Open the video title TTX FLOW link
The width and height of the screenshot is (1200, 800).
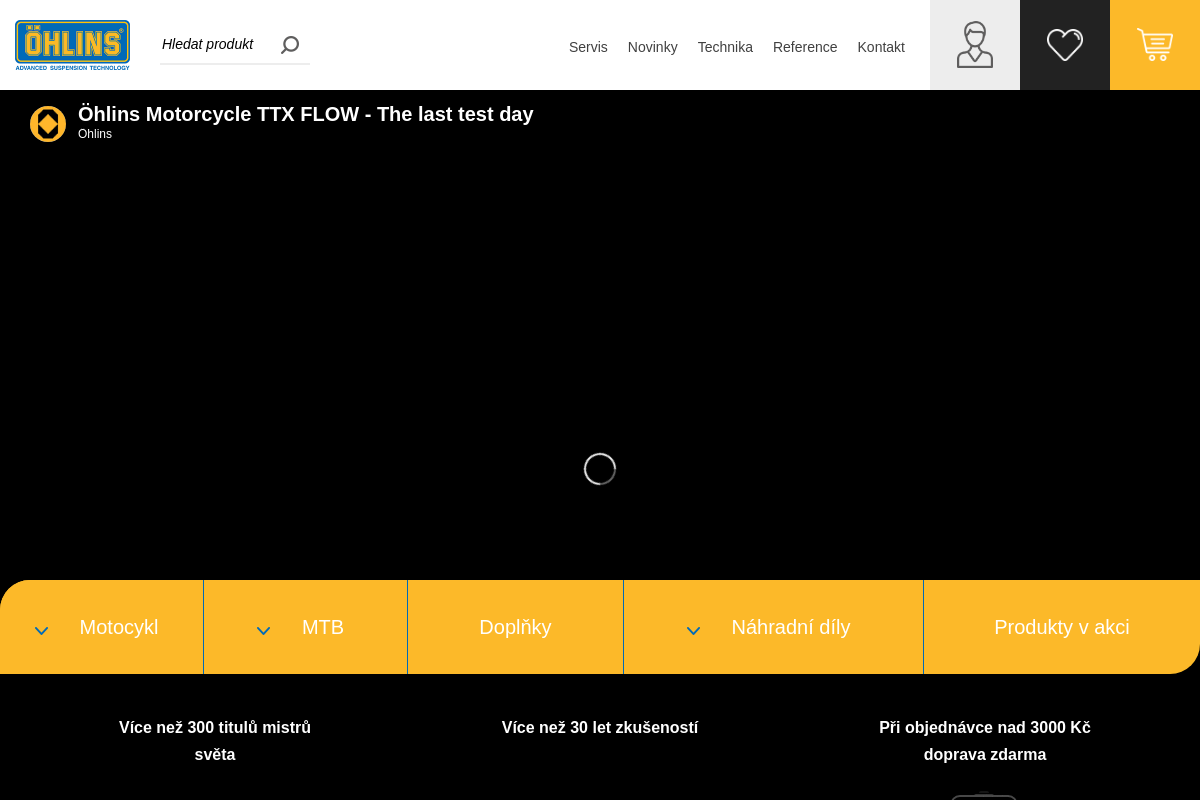pyautogui.click(x=306, y=114)
